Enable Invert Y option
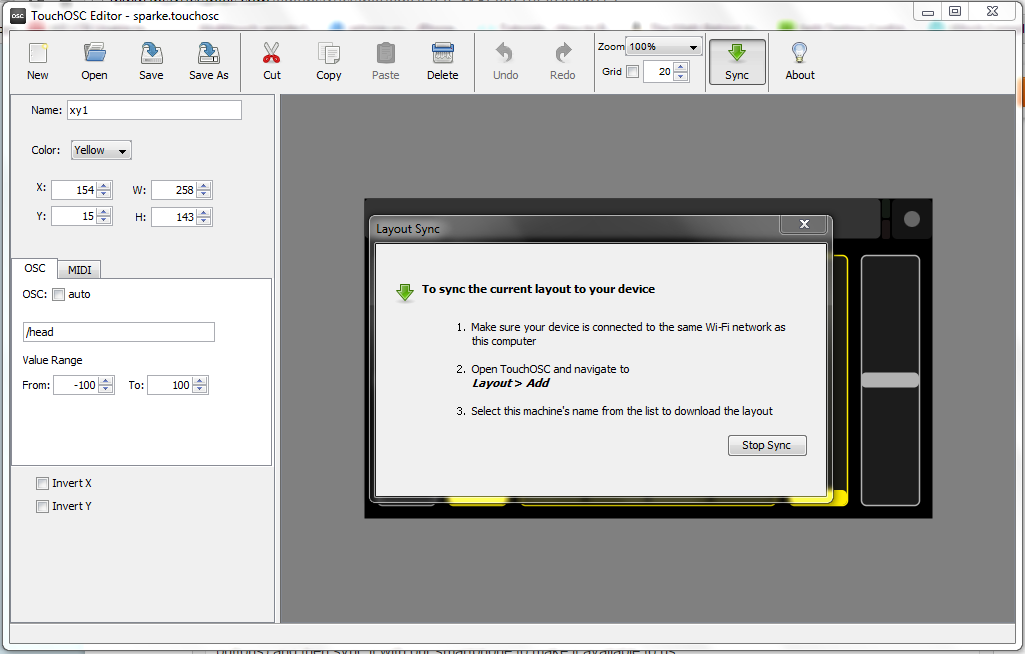The width and height of the screenshot is (1025, 654). tap(42, 506)
